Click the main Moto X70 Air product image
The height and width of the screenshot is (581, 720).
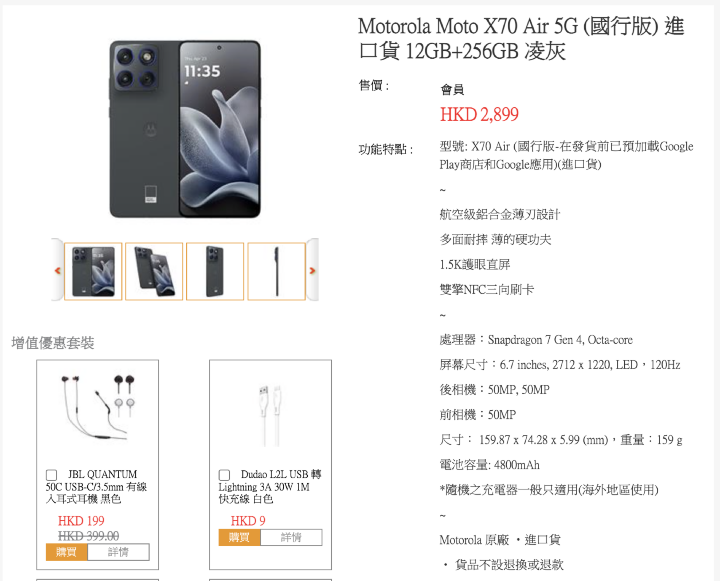185,129
